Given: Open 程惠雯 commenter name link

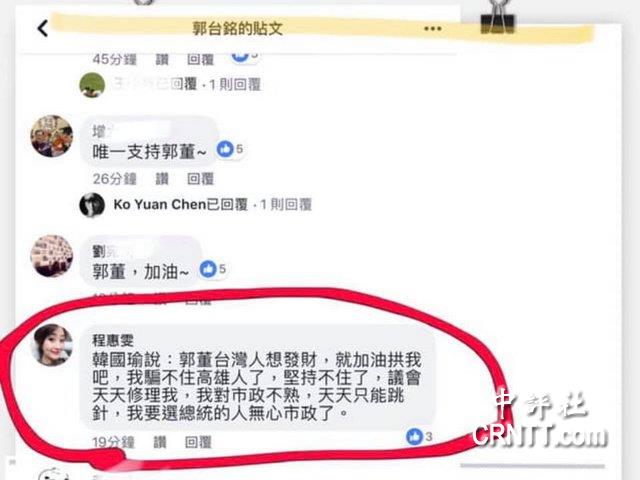Looking at the screenshot, I should pyautogui.click(x=113, y=340).
